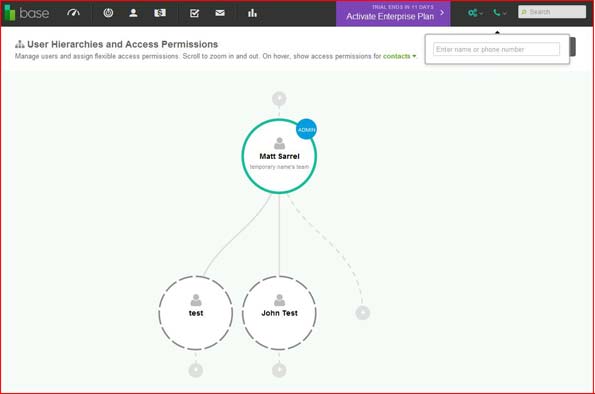This screenshot has width=595, height=394.
Task: Click Activate Enterprise Plan banner
Action: 393,13
